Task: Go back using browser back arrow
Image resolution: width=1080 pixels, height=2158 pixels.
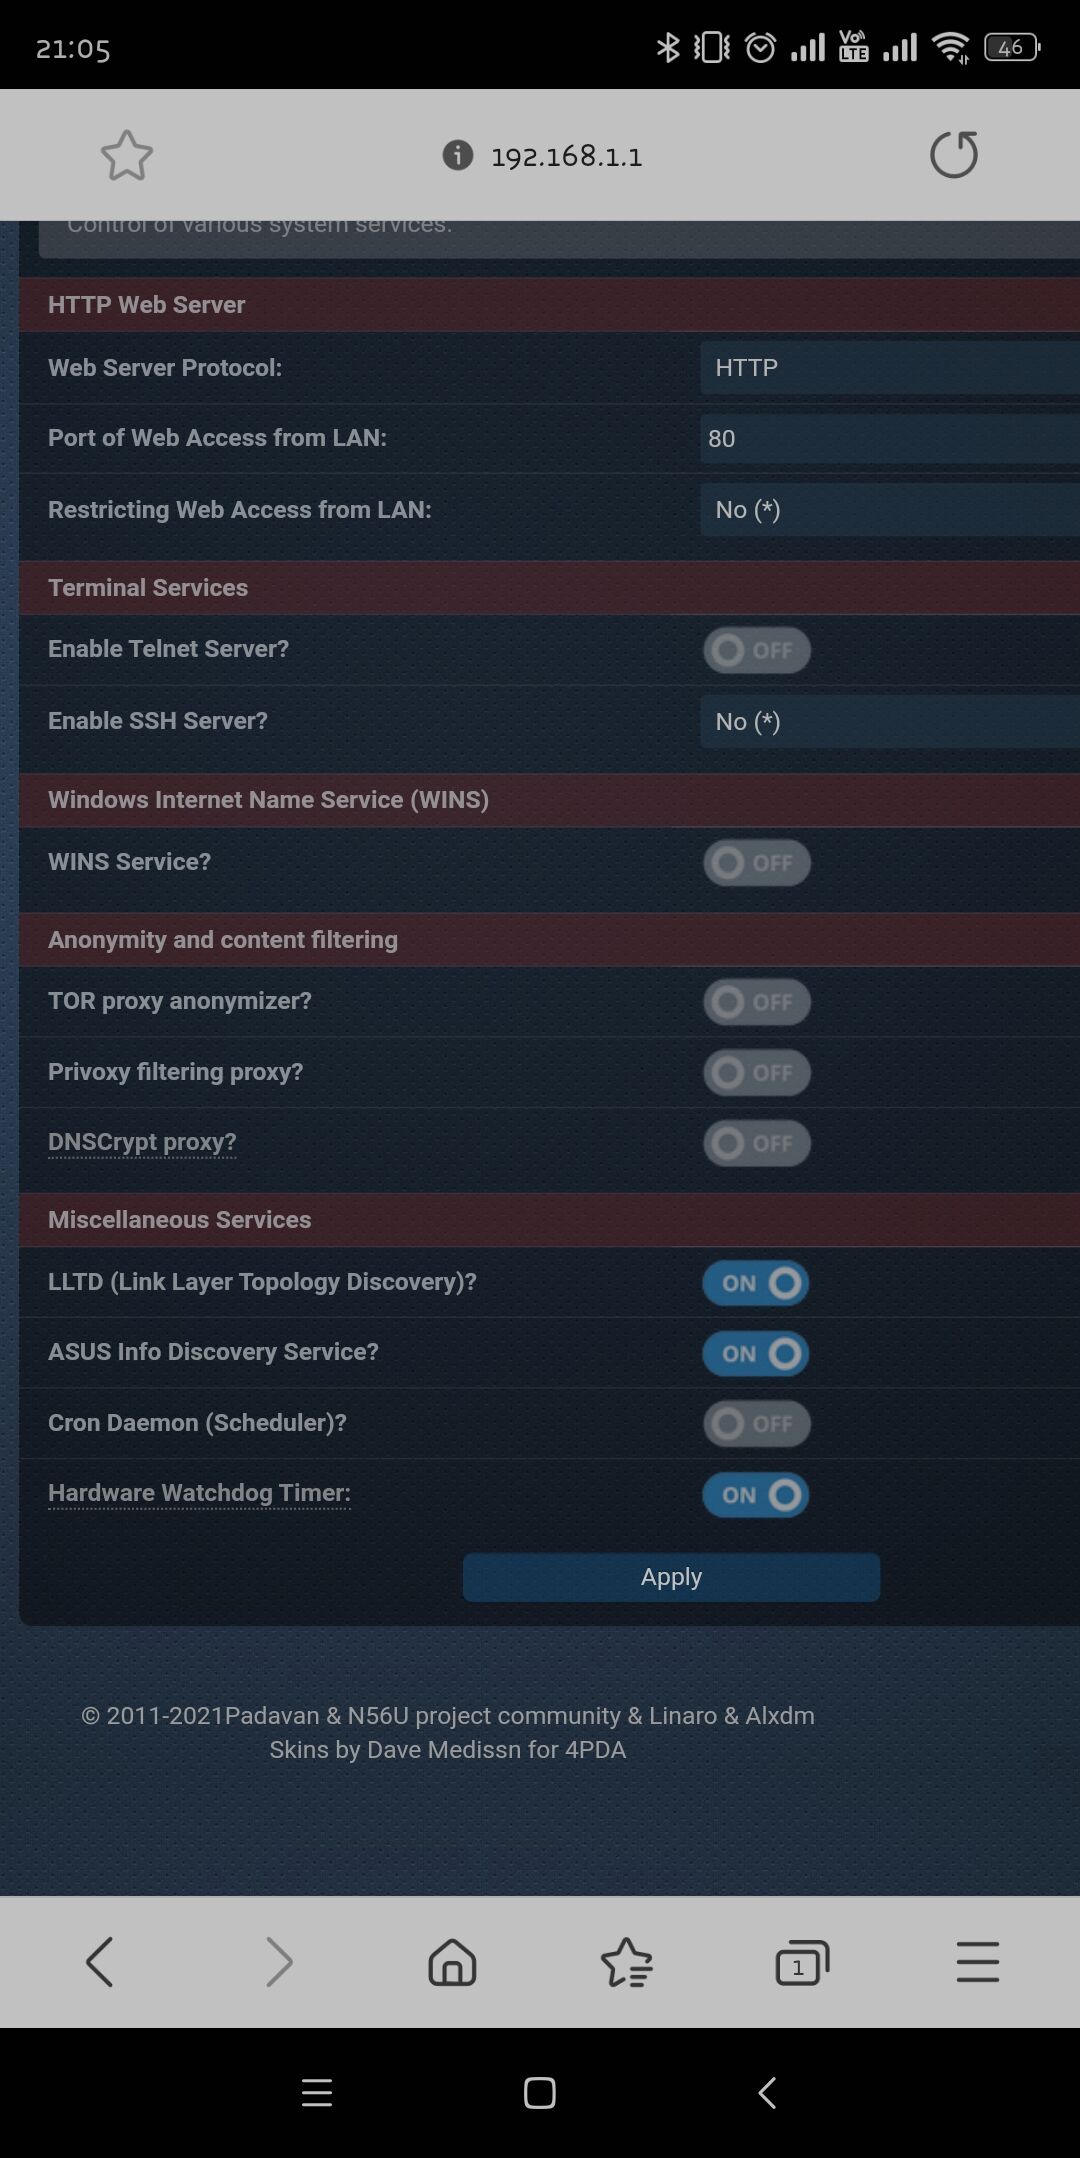Action: pyautogui.click(x=100, y=1961)
